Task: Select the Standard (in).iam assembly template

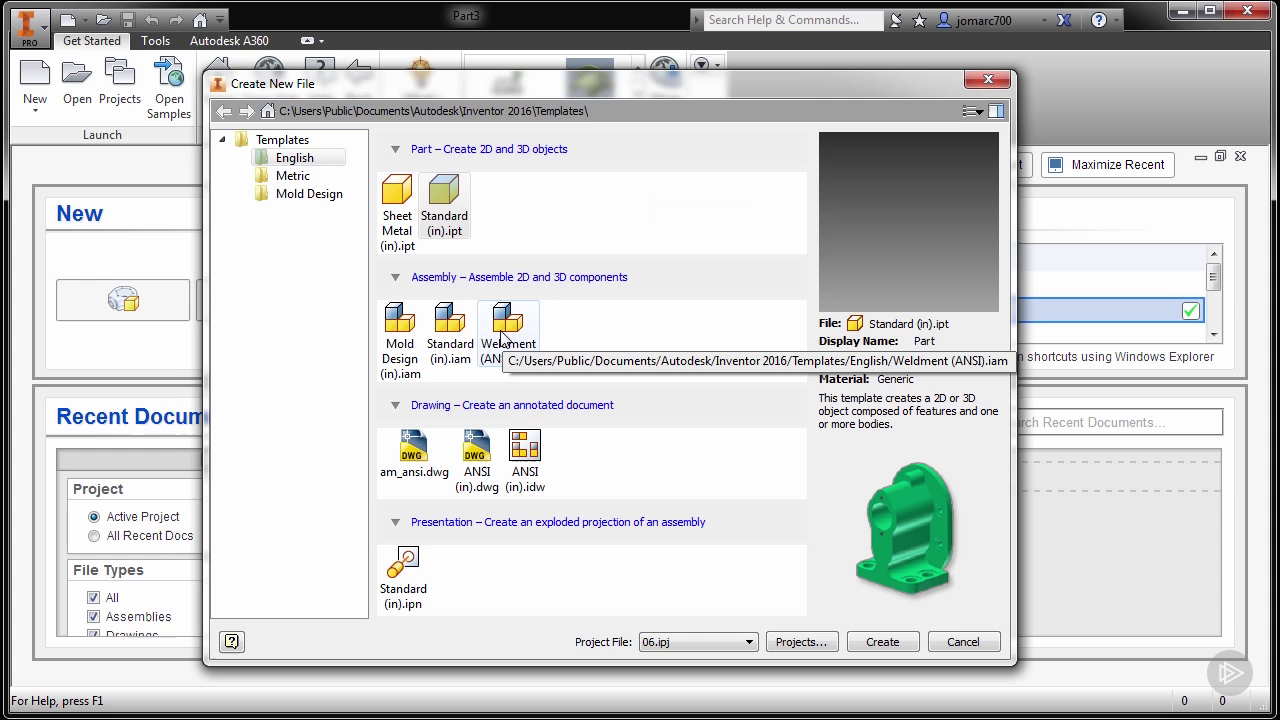Action: click(x=450, y=334)
